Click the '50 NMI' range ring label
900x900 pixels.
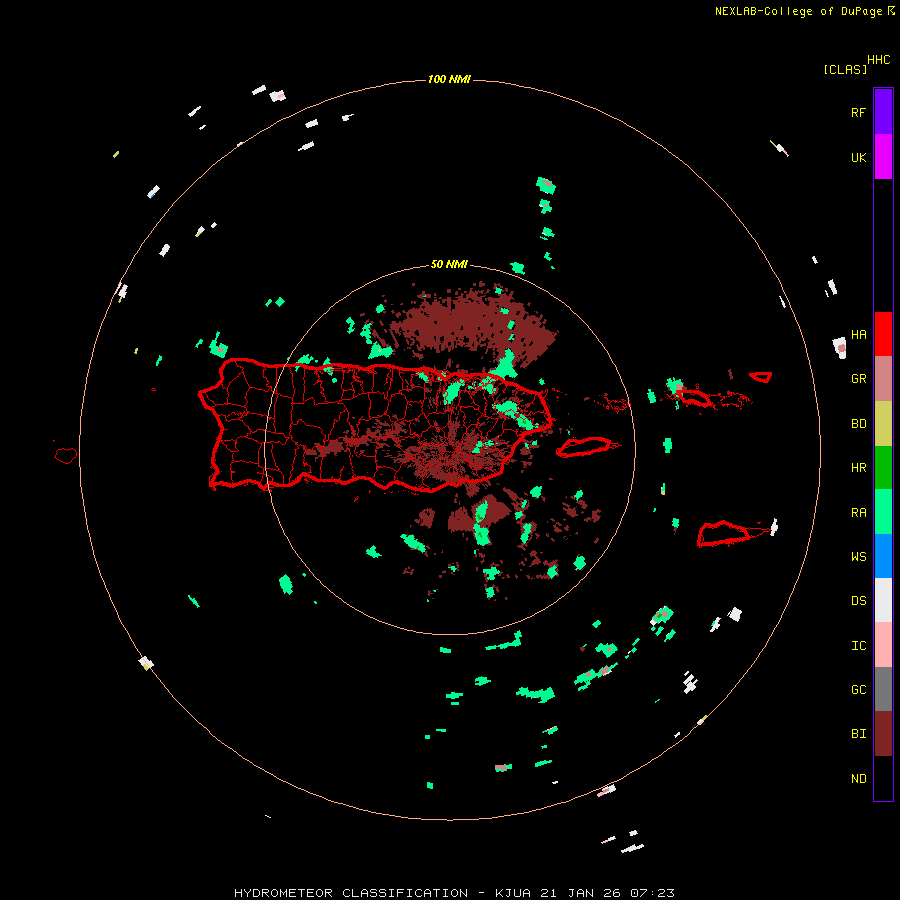(449, 264)
